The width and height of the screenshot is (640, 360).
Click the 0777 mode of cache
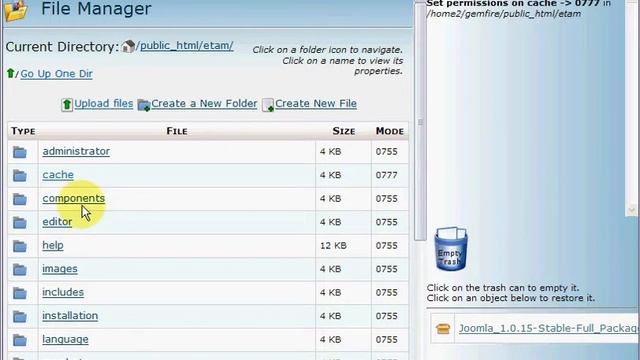click(387, 176)
